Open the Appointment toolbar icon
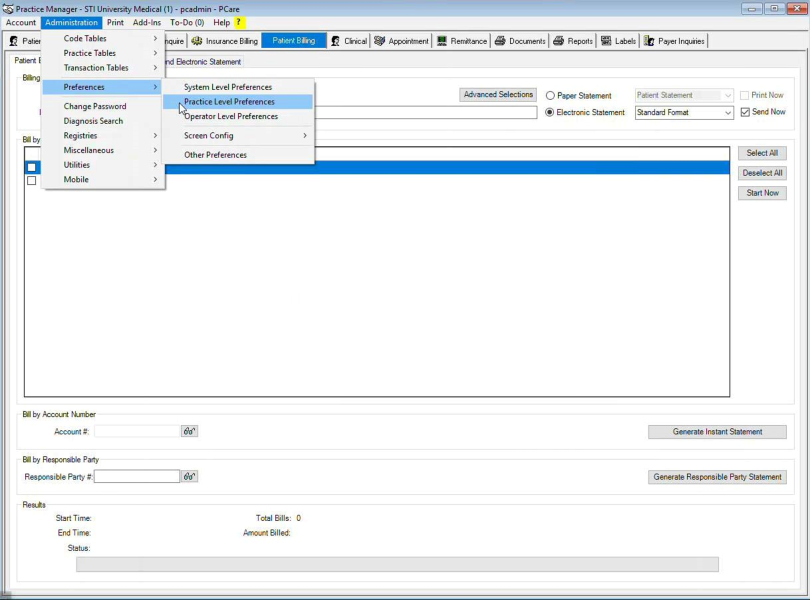 coord(380,41)
